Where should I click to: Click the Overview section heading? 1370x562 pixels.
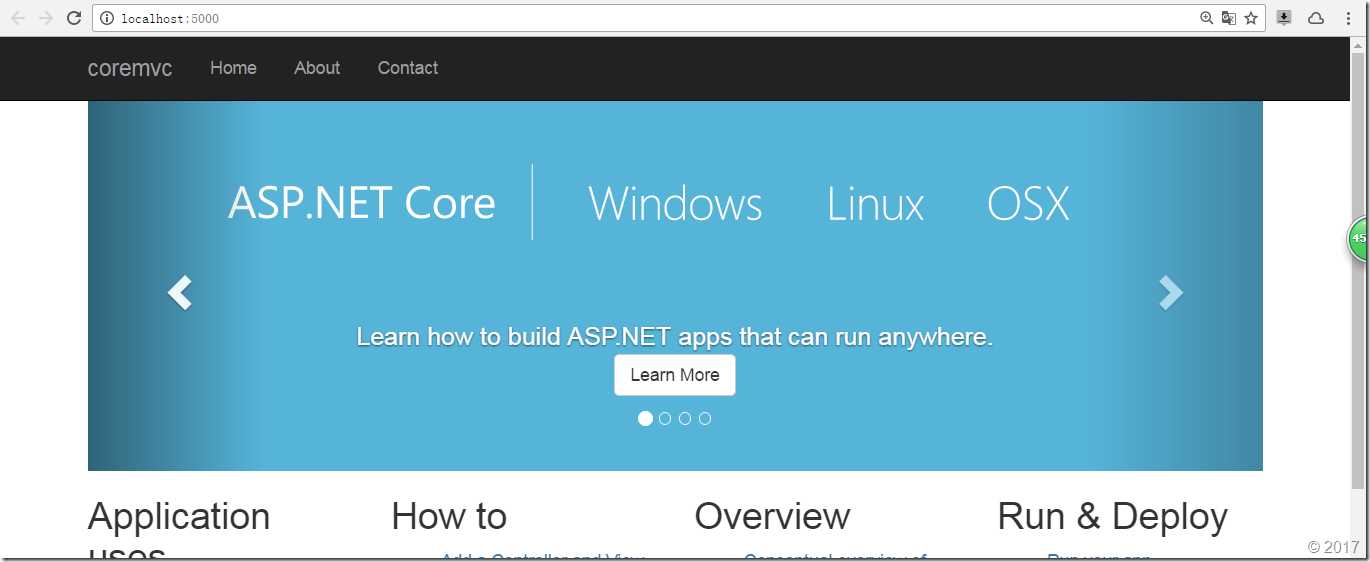pyautogui.click(x=772, y=516)
